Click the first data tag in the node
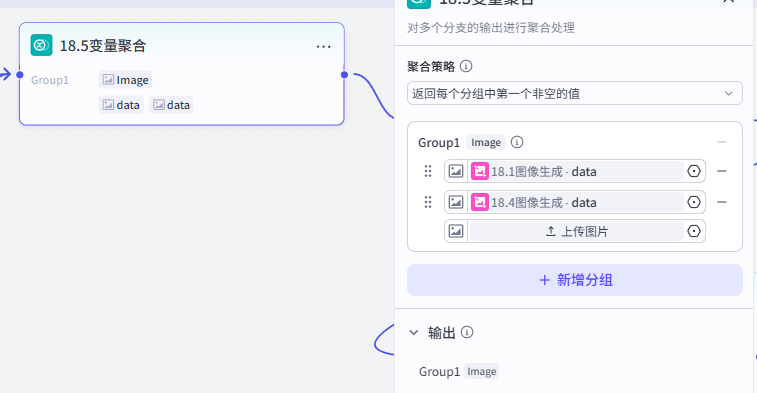This screenshot has height=393, width=757. (121, 105)
